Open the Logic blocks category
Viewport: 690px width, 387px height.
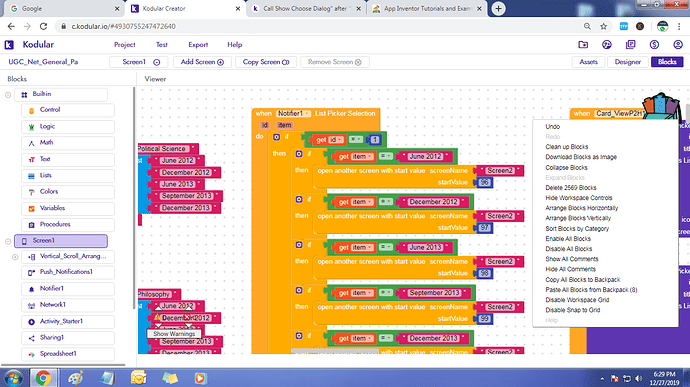[68, 126]
